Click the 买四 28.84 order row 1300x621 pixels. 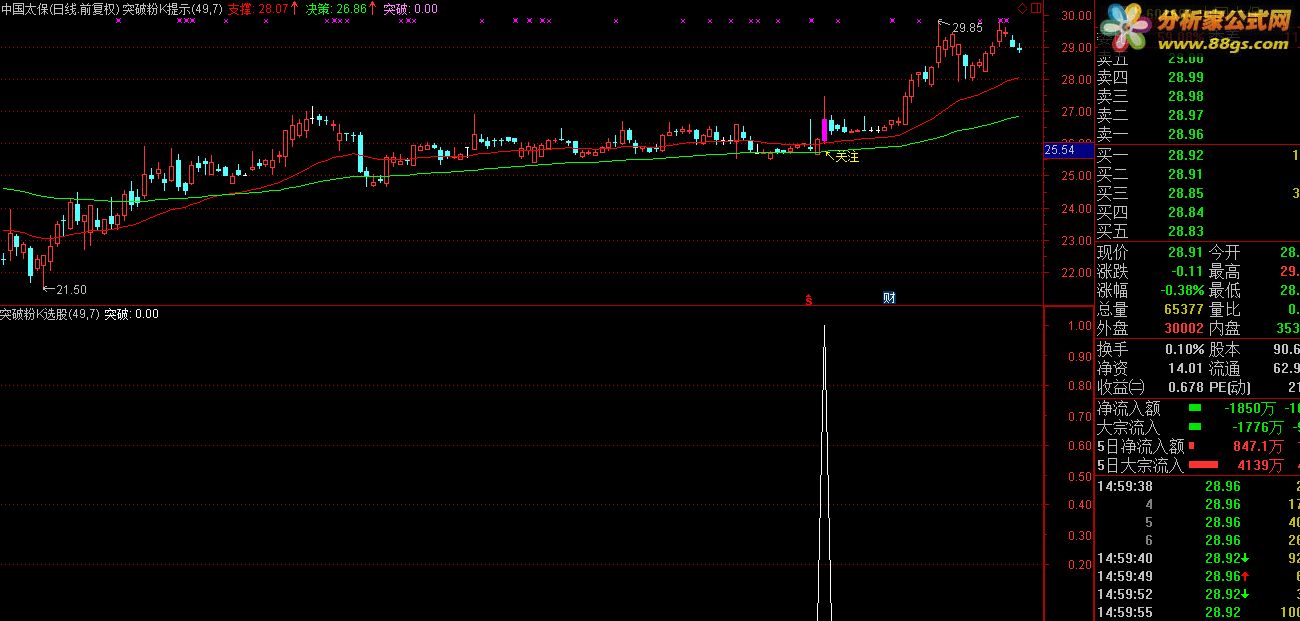(x=1197, y=212)
